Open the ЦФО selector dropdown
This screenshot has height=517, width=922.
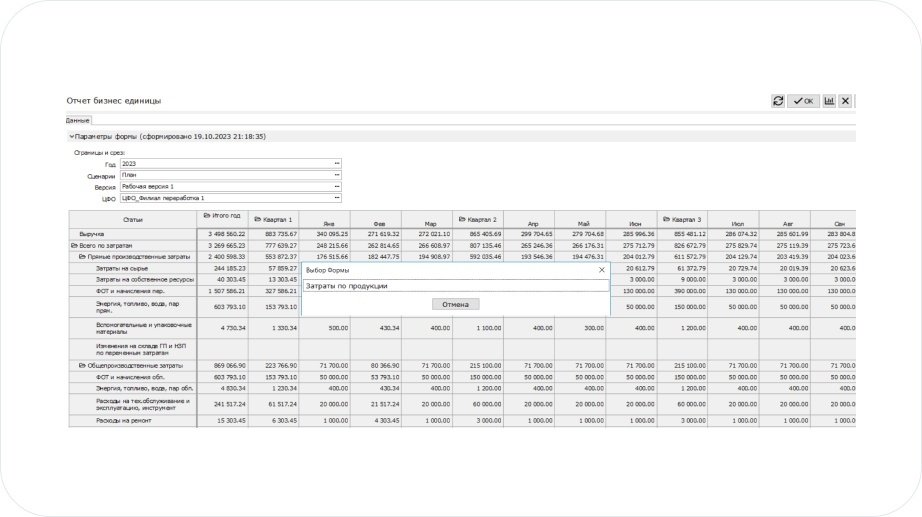pyautogui.click(x=337, y=199)
